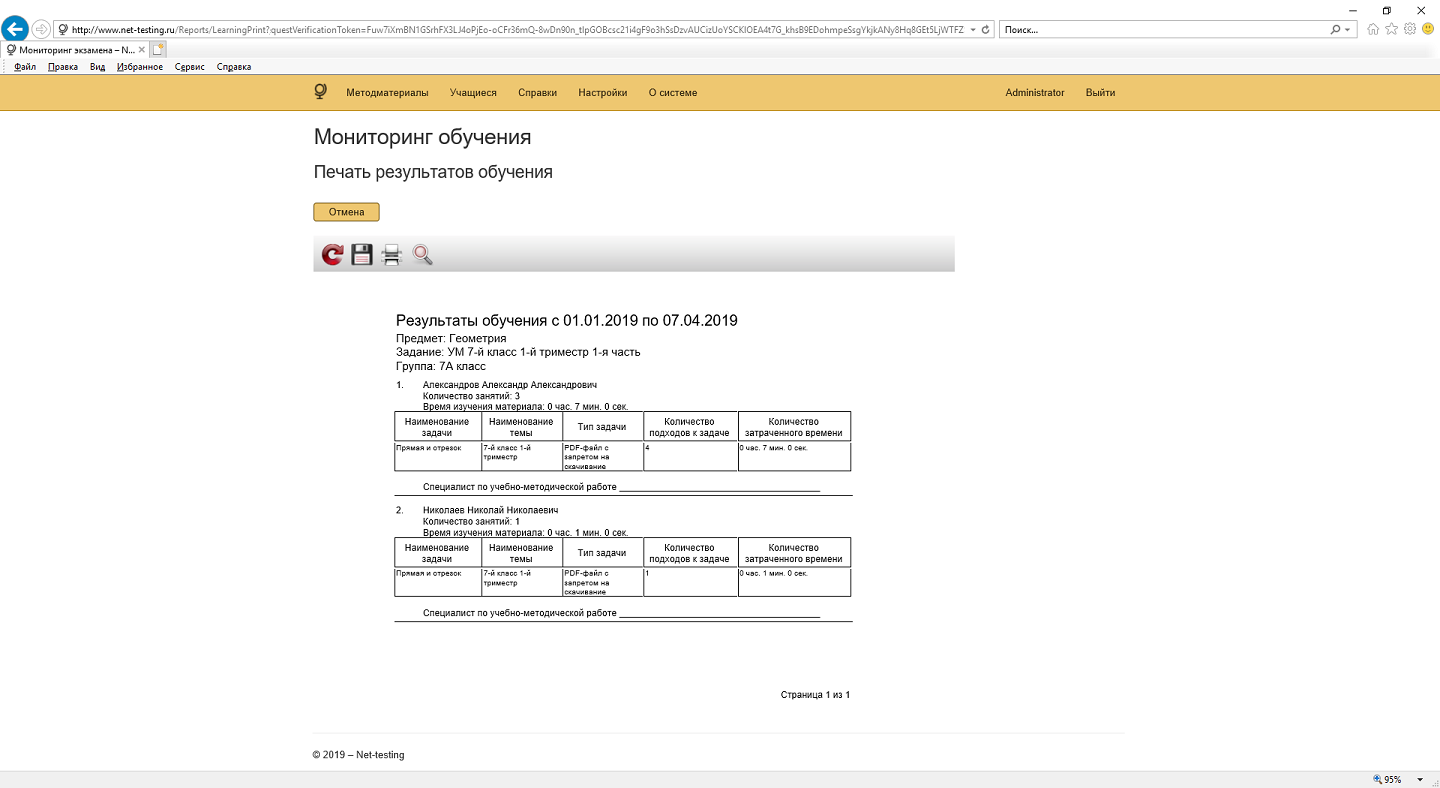This screenshot has width=1440, height=788.
Task: Open the Правка menu
Action: point(63,67)
